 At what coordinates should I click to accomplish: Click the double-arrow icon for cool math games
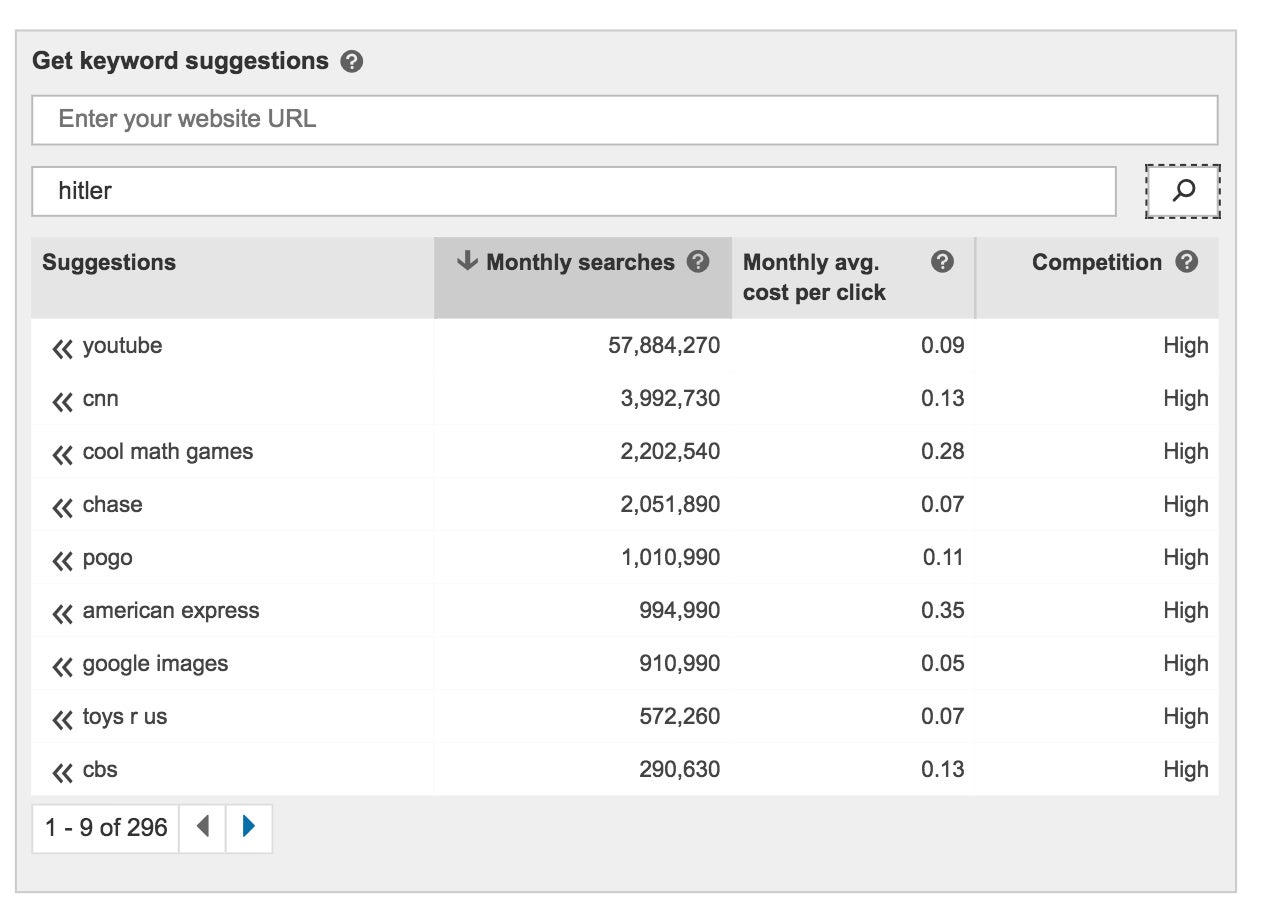pyautogui.click(x=62, y=454)
